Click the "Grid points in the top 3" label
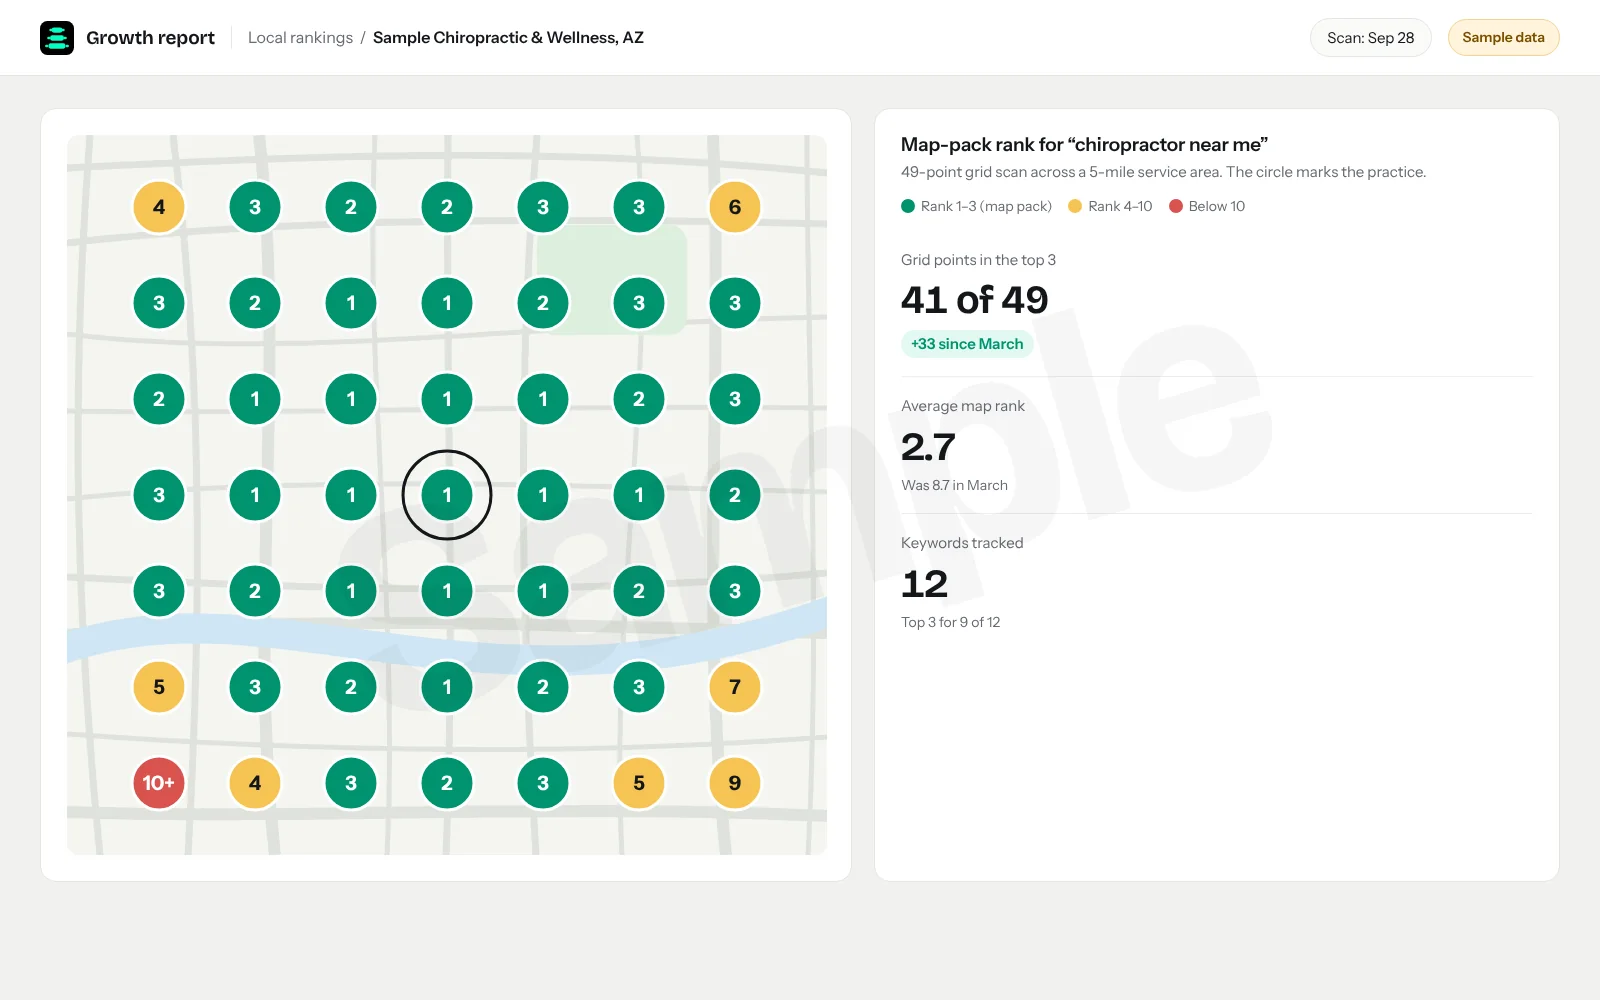The height and width of the screenshot is (1000, 1600). coord(978,260)
